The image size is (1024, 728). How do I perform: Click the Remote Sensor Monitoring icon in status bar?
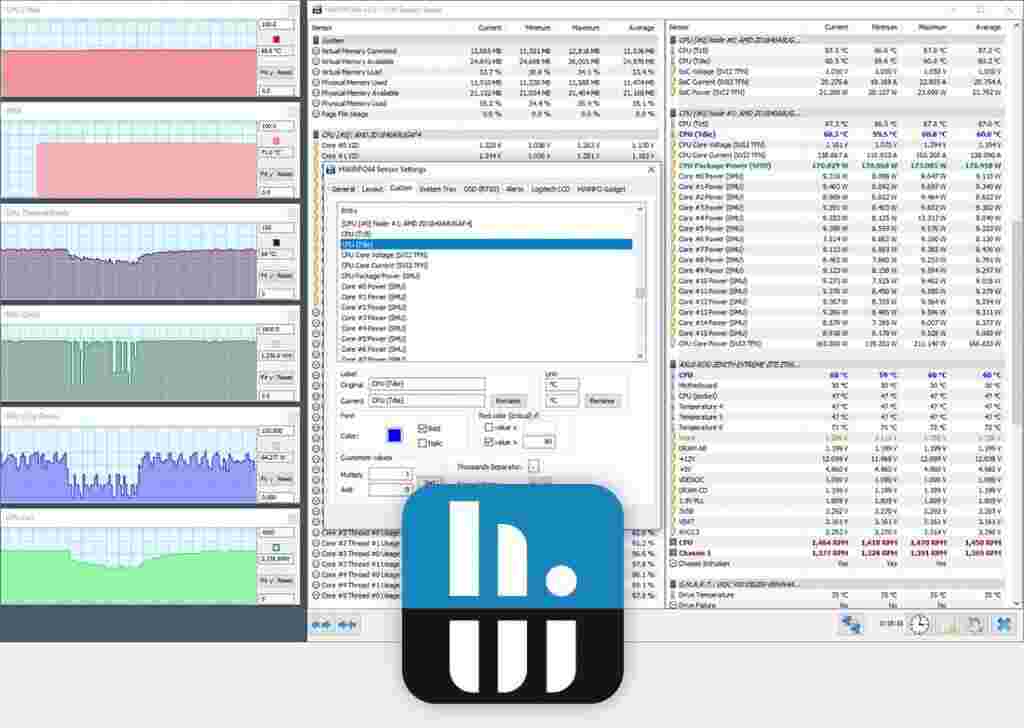coord(853,625)
